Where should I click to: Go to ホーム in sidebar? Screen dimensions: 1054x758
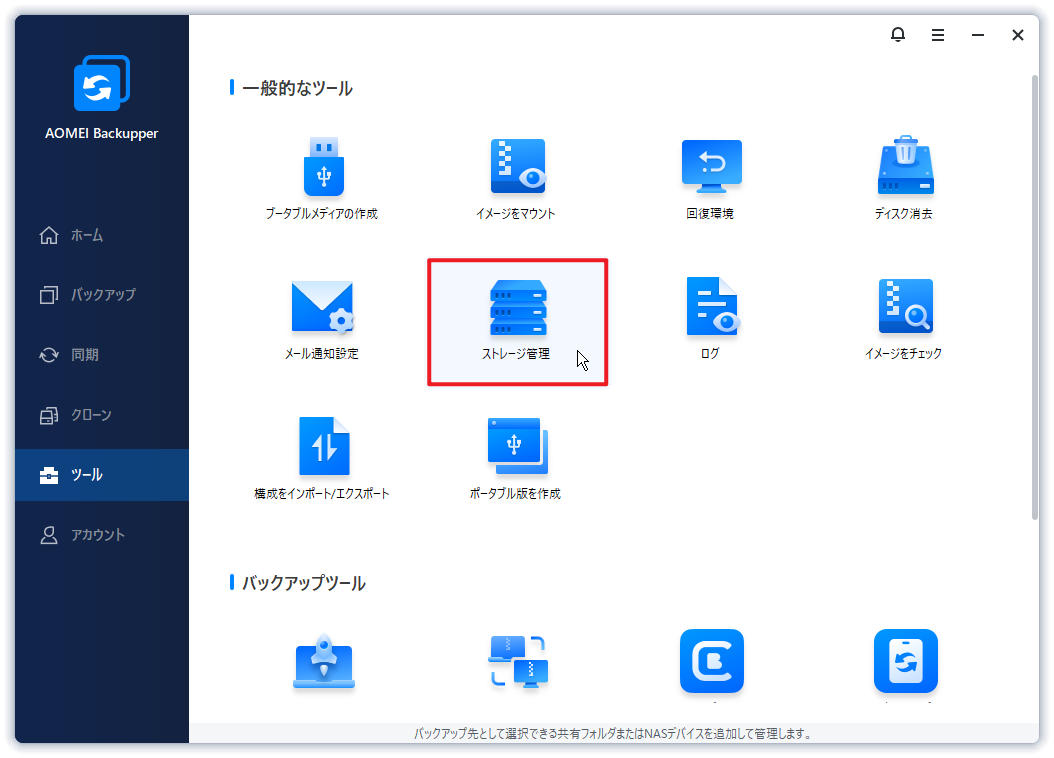[102, 235]
